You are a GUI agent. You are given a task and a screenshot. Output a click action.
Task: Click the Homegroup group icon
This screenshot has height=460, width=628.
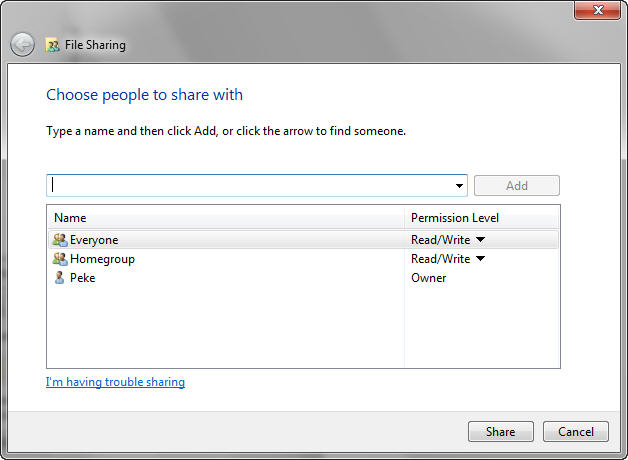tap(59, 259)
